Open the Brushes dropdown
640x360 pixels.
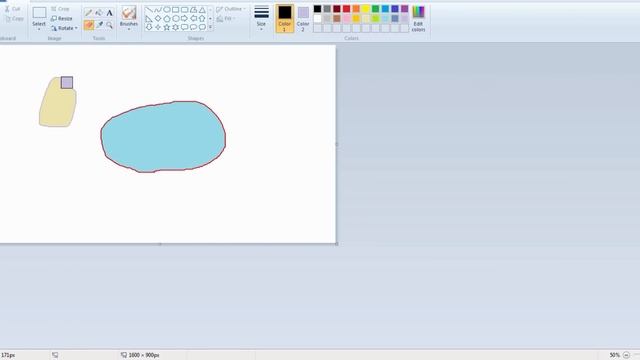click(129, 29)
